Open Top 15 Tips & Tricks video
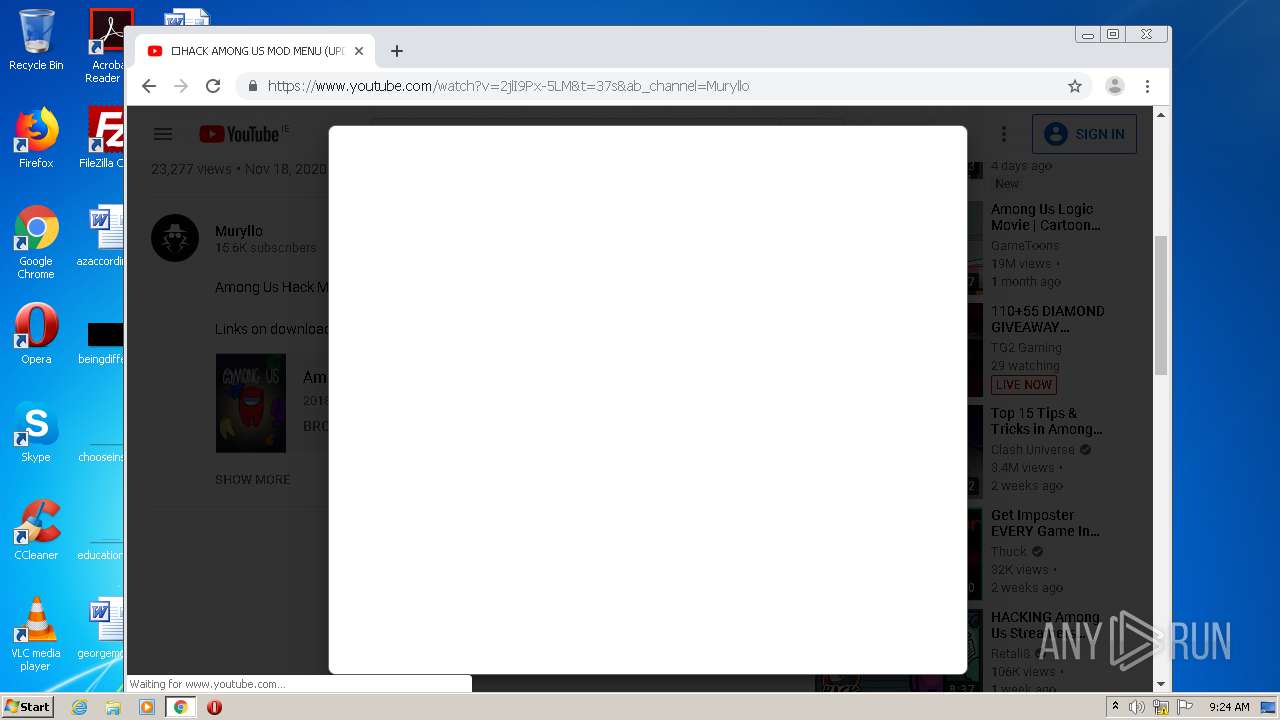 (x=1046, y=421)
